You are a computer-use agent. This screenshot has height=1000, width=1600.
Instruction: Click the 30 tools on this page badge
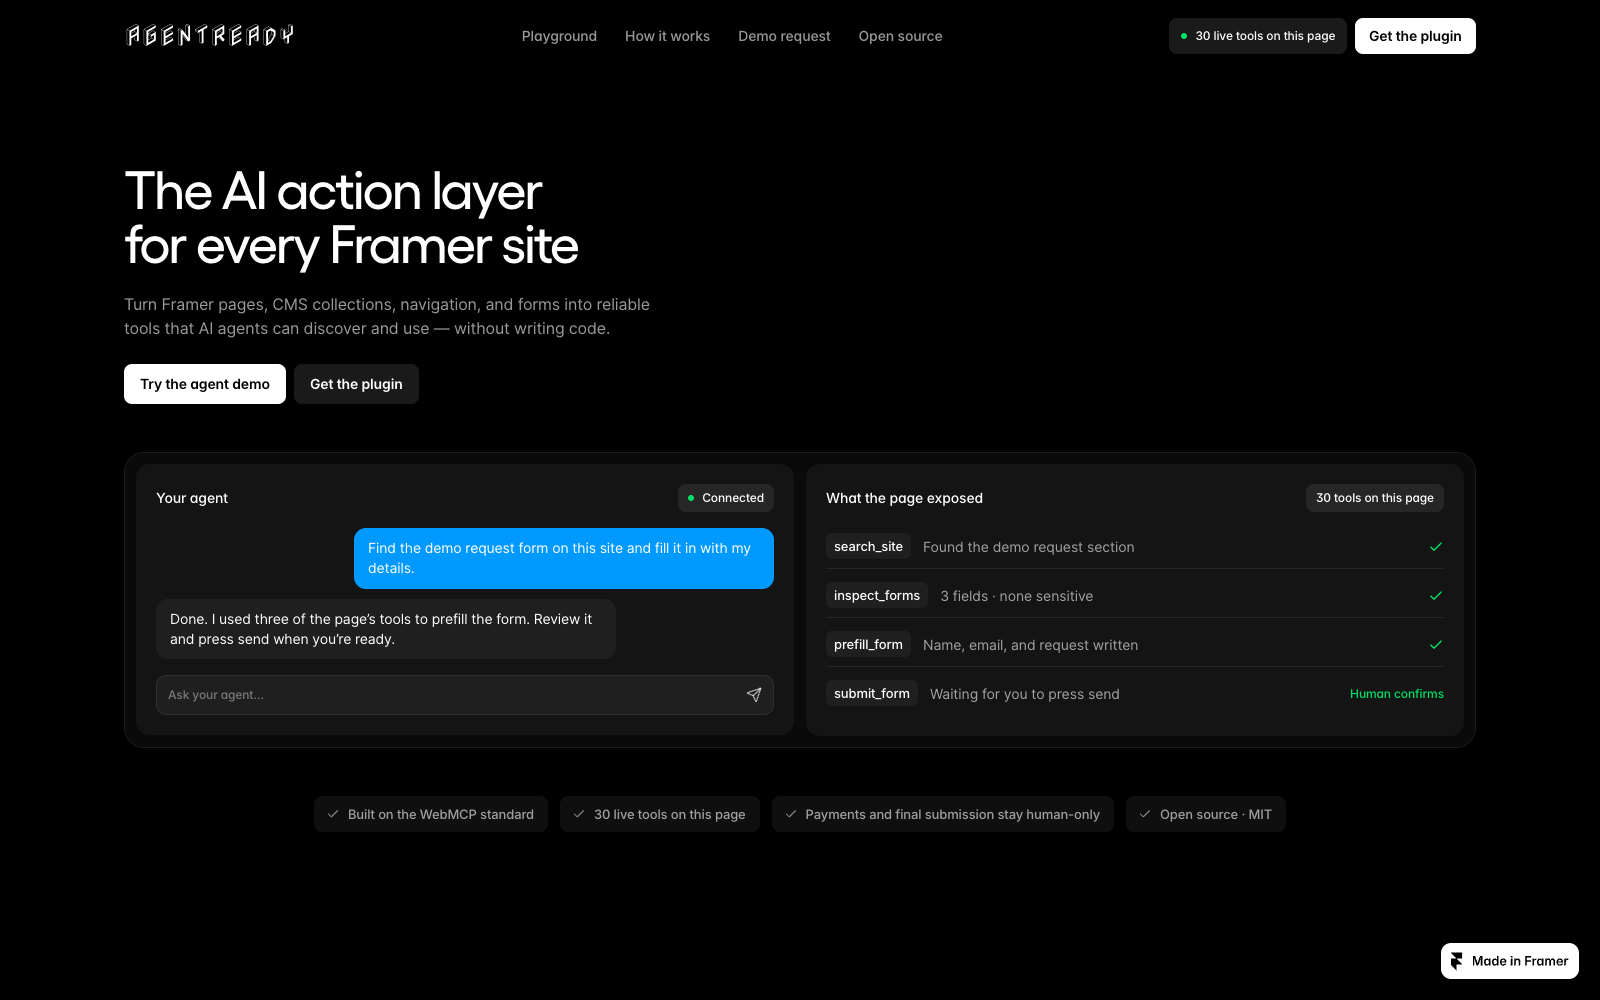point(1375,498)
